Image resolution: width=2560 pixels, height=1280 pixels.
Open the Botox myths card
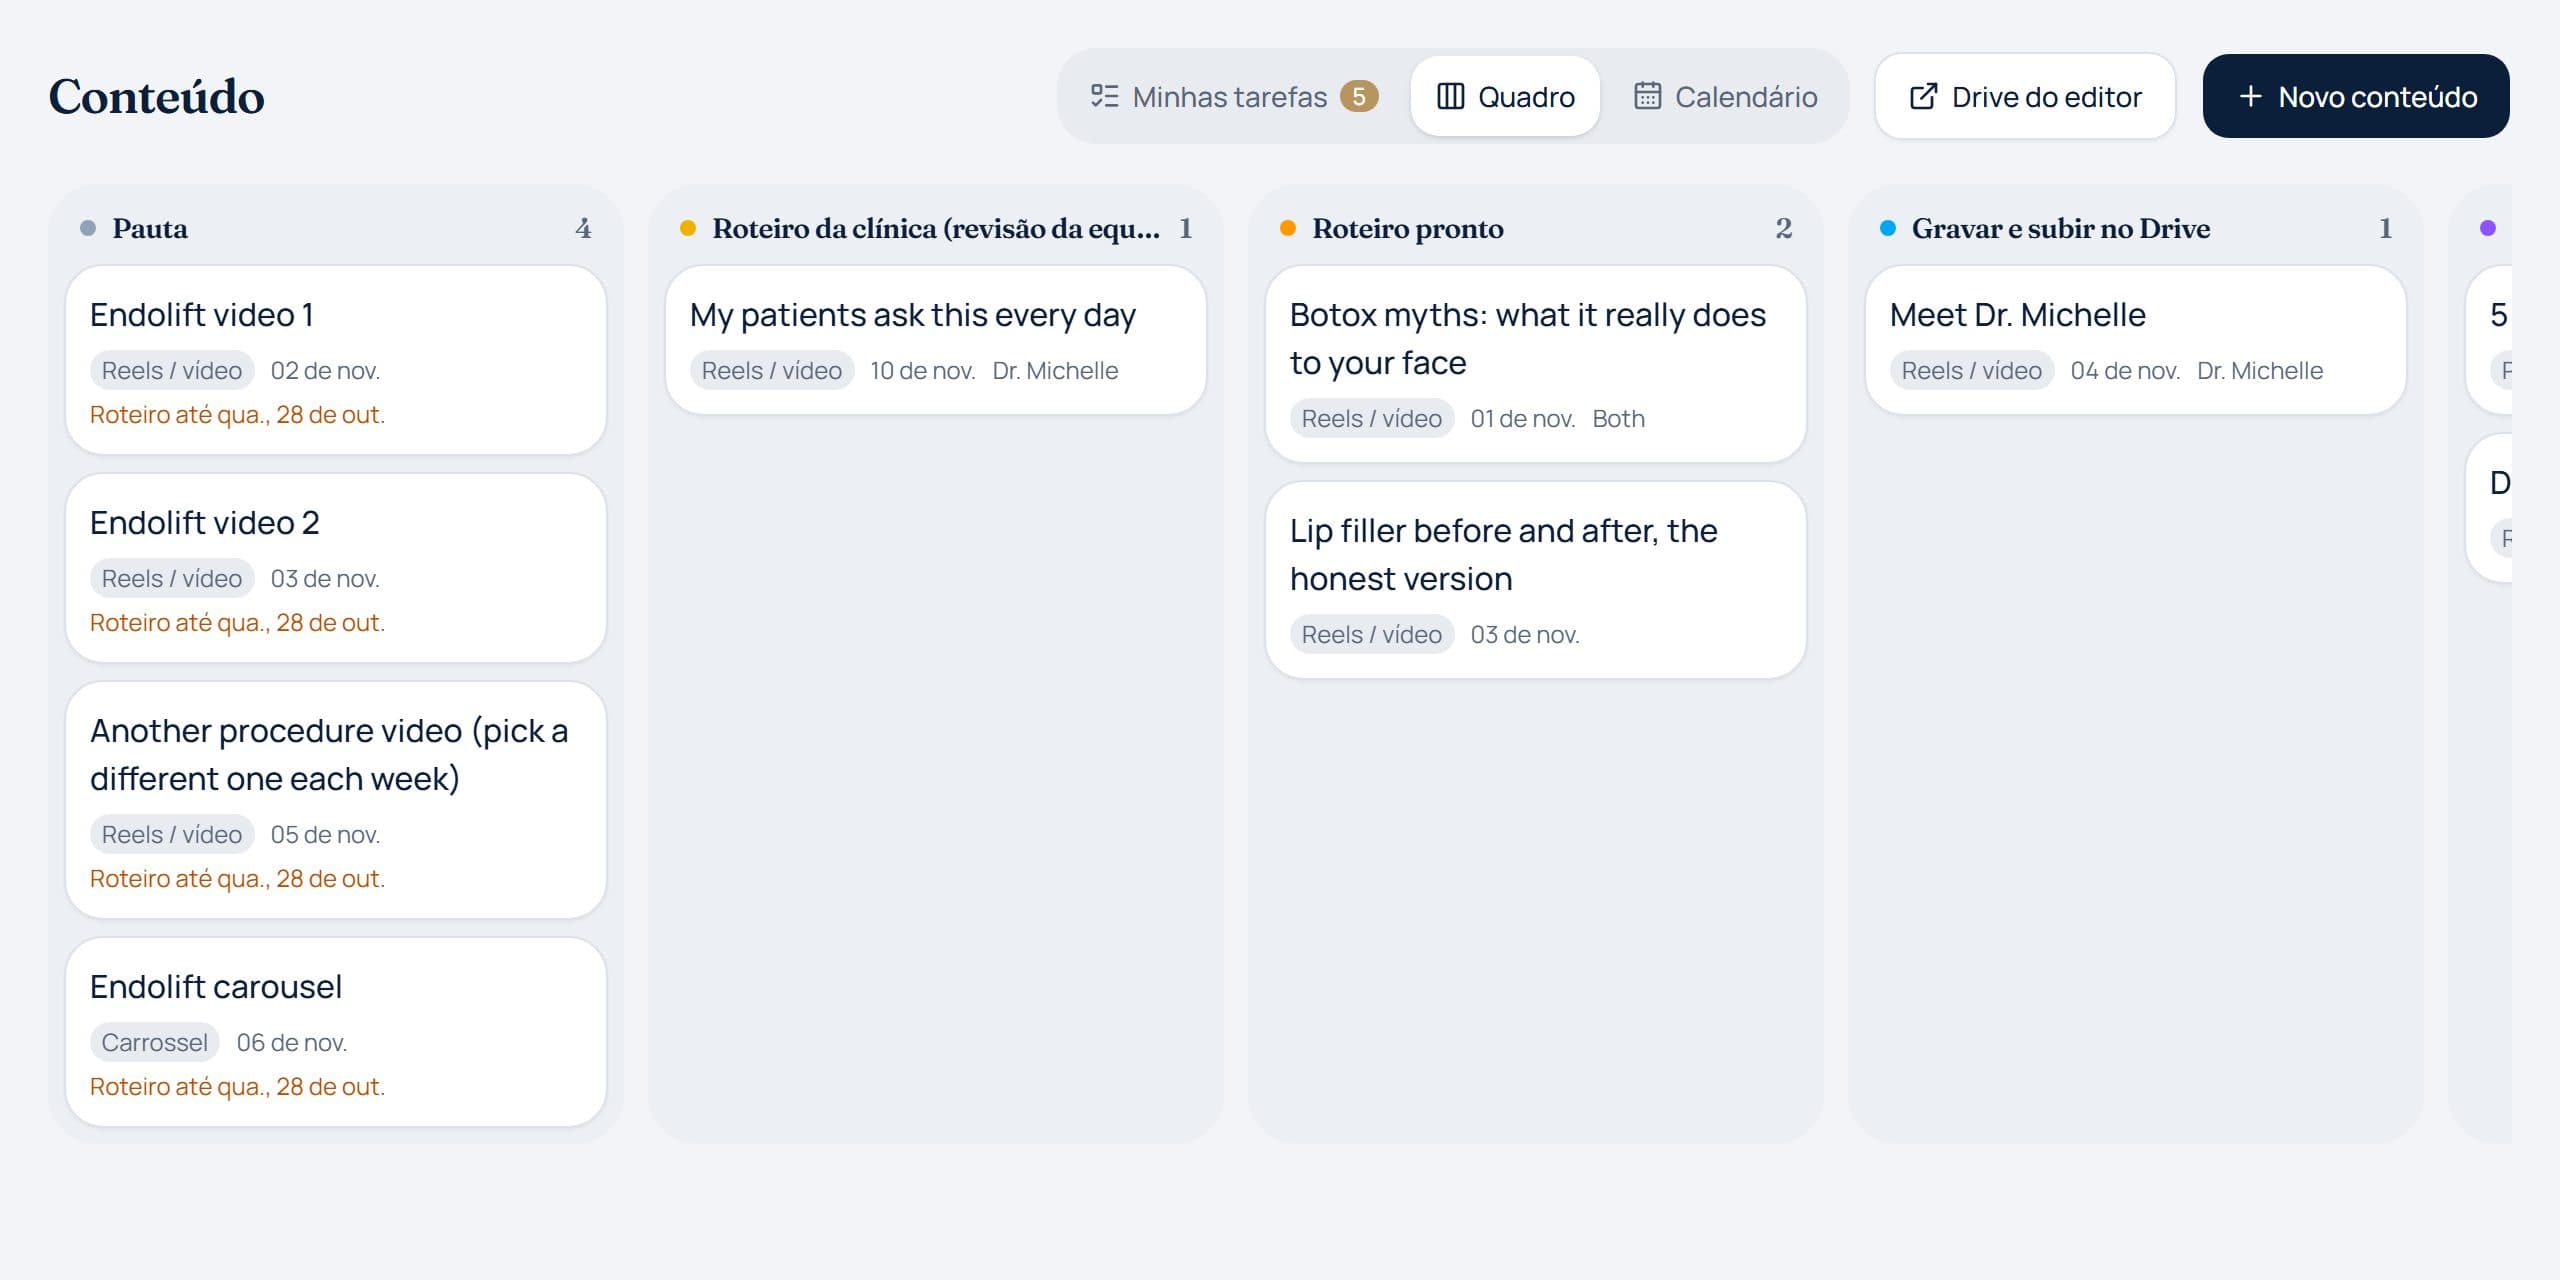click(x=1536, y=364)
